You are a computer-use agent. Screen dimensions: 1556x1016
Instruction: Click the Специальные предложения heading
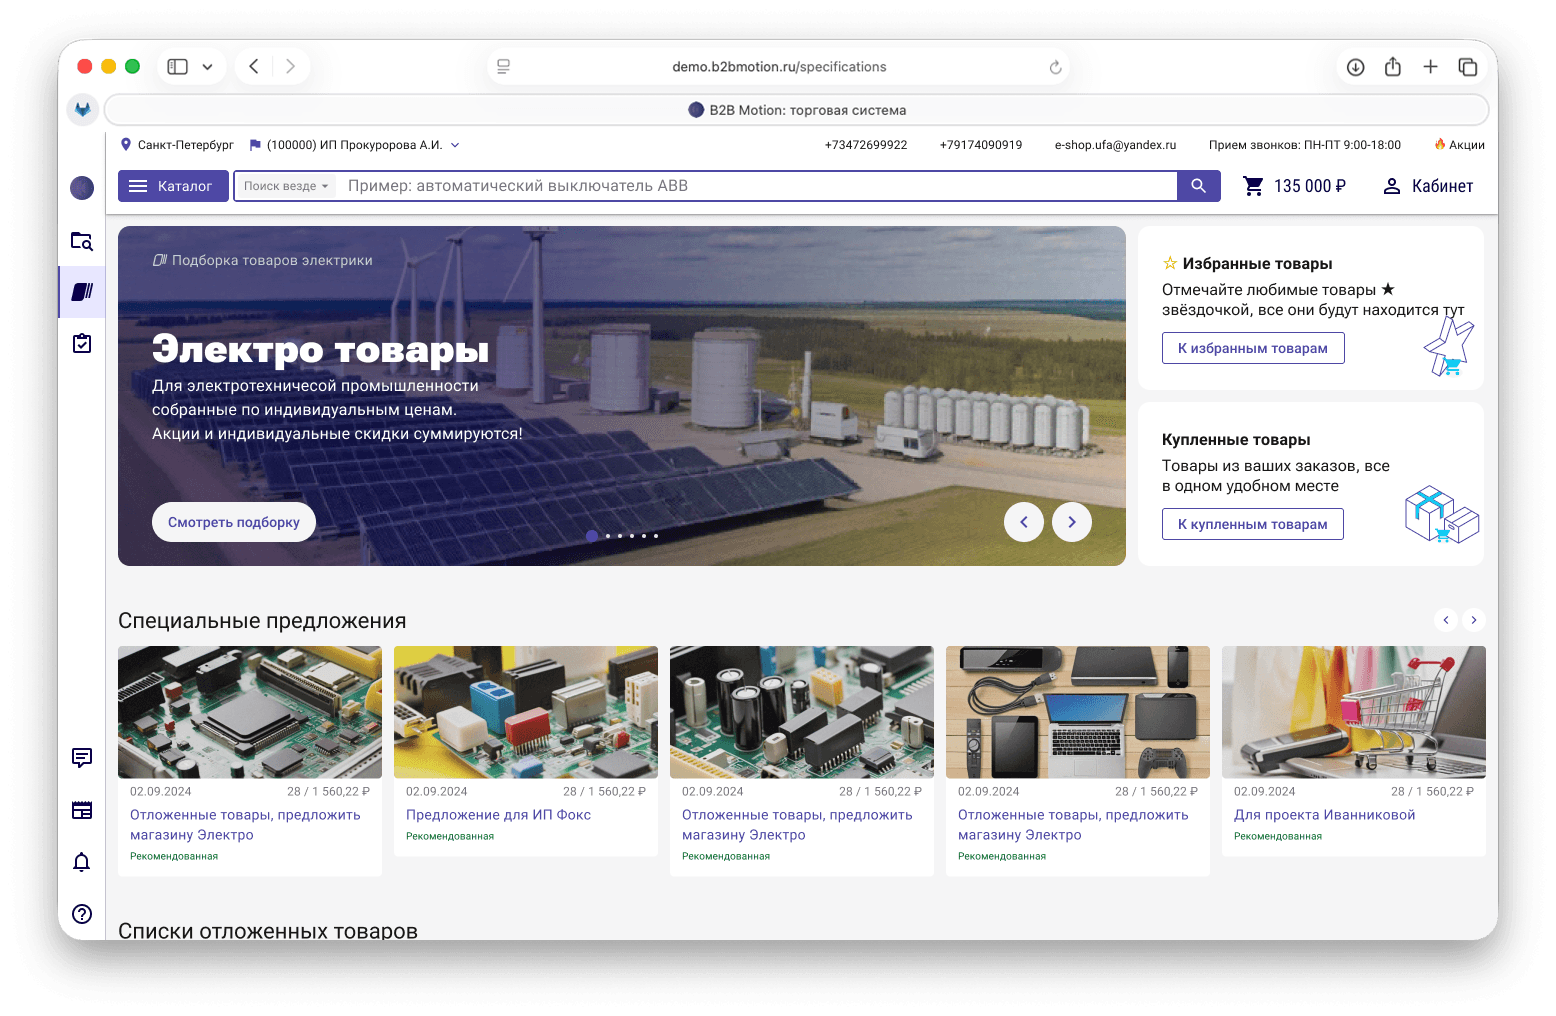(x=262, y=621)
